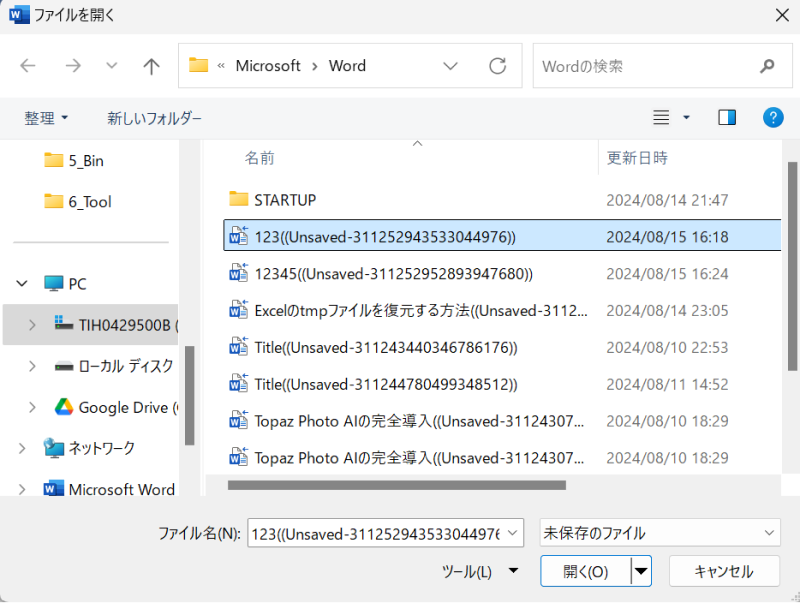This screenshot has width=800, height=603.
Task: Open help with question mark icon
Action: click(773, 117)
